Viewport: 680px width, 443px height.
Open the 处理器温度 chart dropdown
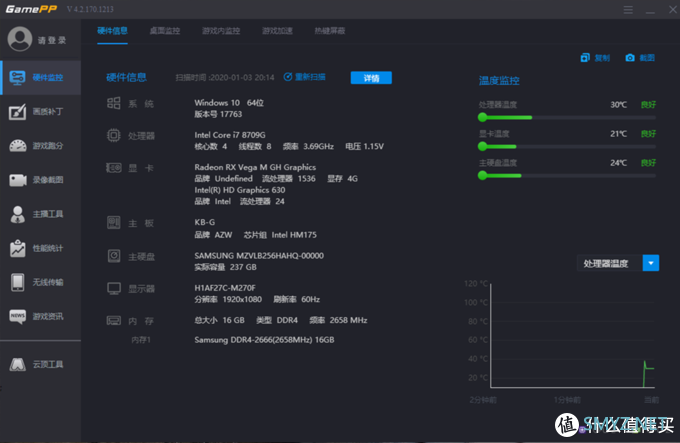[651, 263]
